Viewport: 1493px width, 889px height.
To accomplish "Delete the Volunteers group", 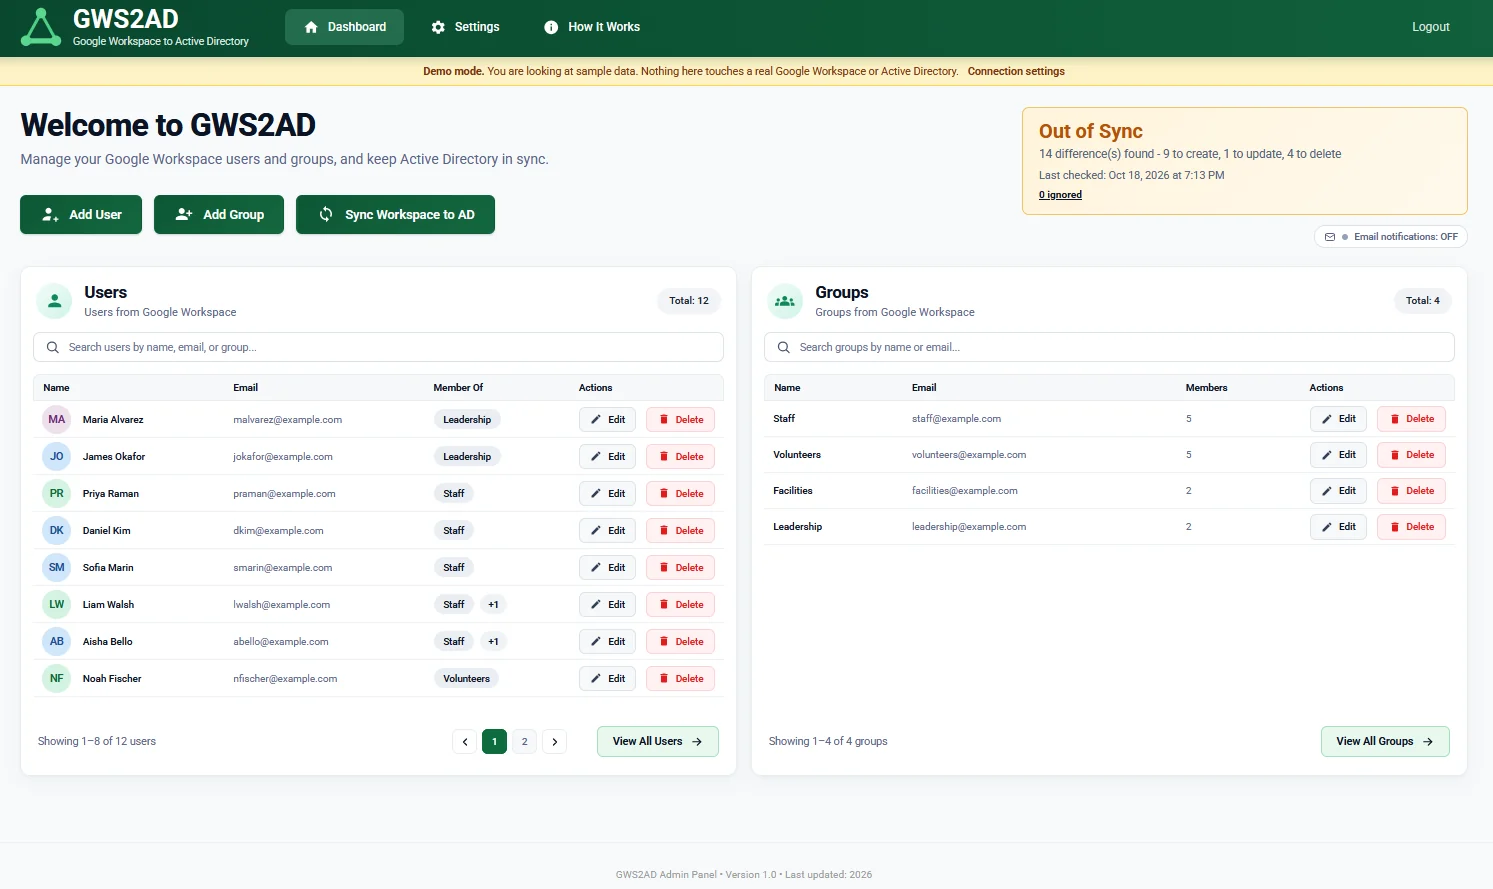I will tap(1411, 455).
